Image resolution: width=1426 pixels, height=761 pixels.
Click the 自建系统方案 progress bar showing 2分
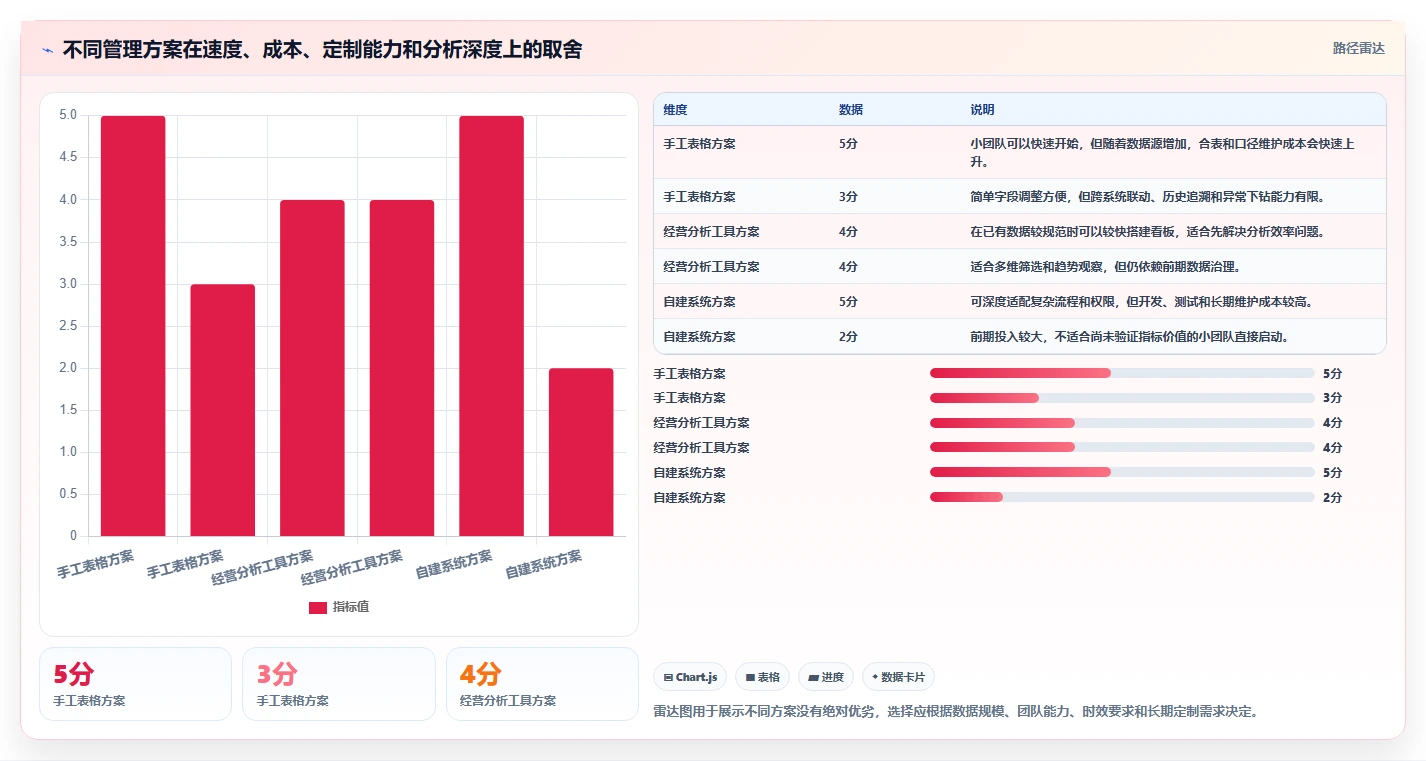[1122, 497]
